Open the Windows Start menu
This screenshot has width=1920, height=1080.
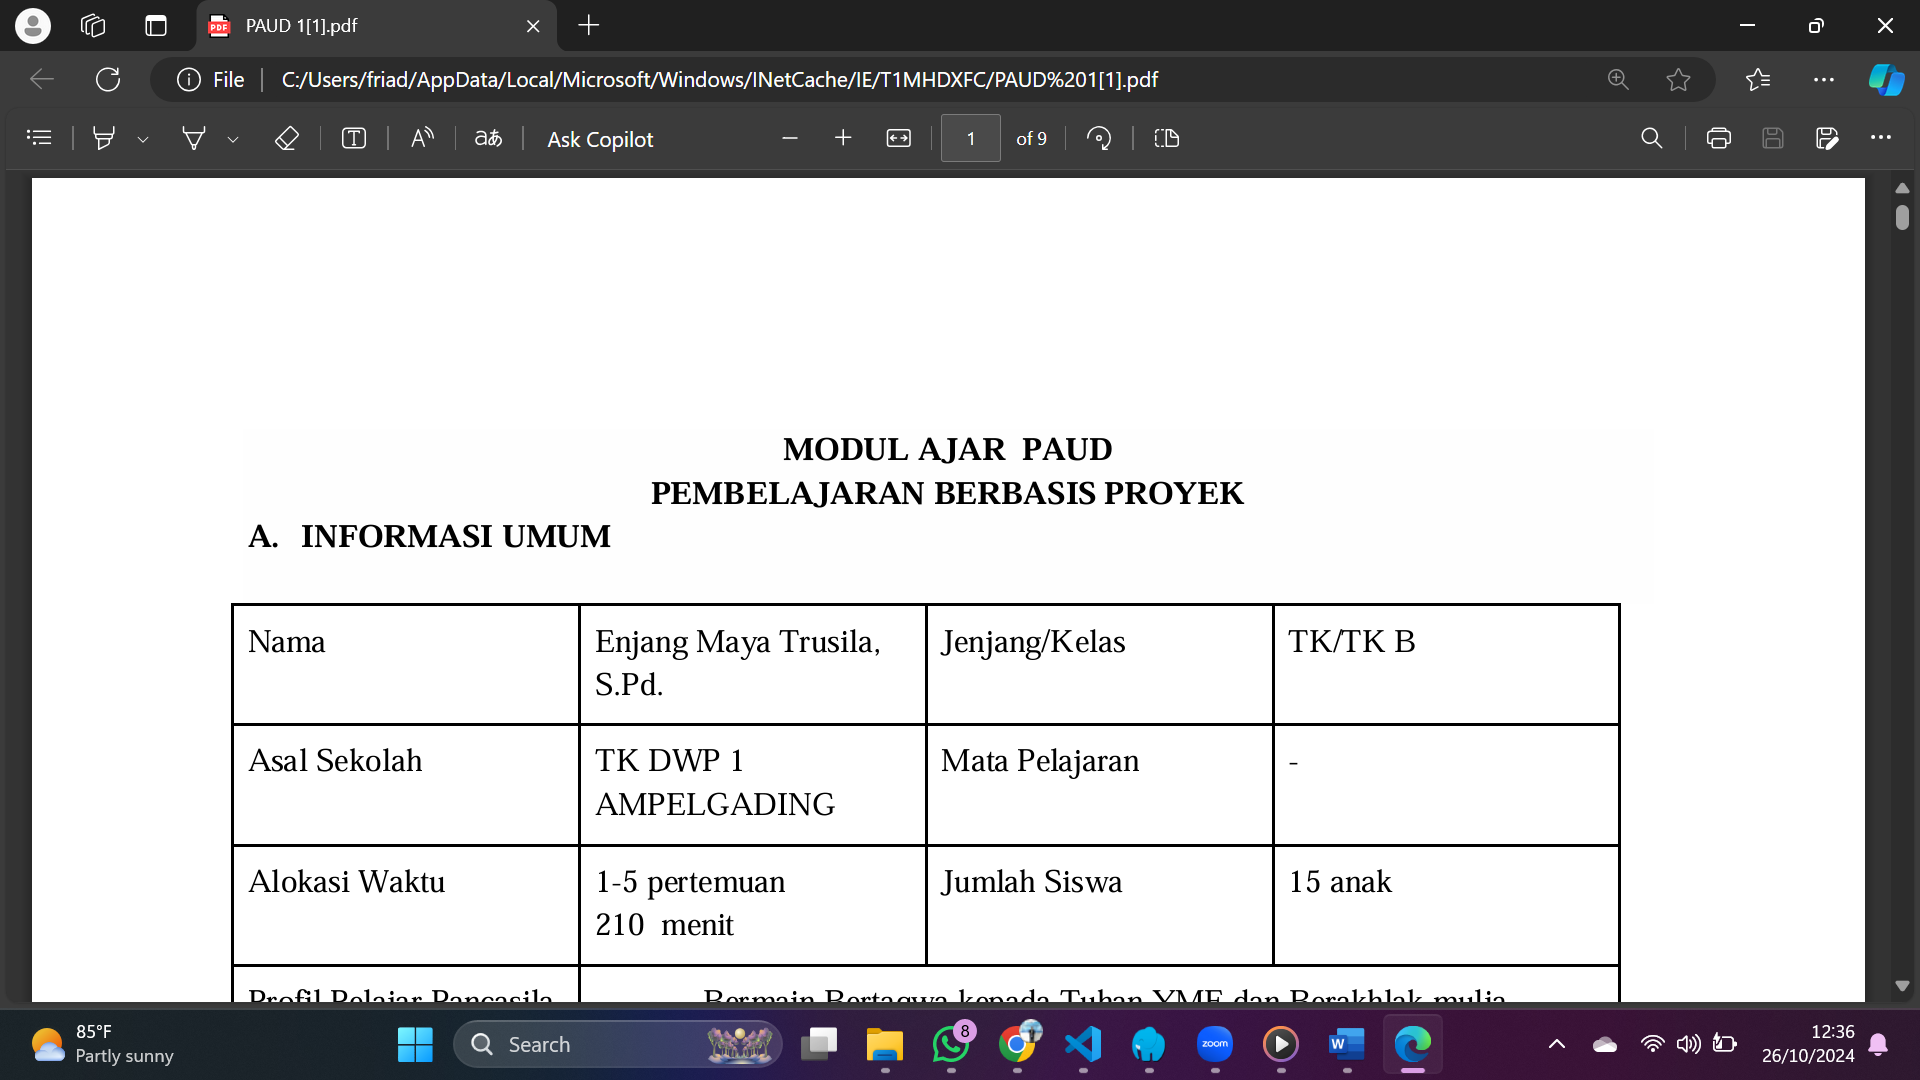(415, 1044)
